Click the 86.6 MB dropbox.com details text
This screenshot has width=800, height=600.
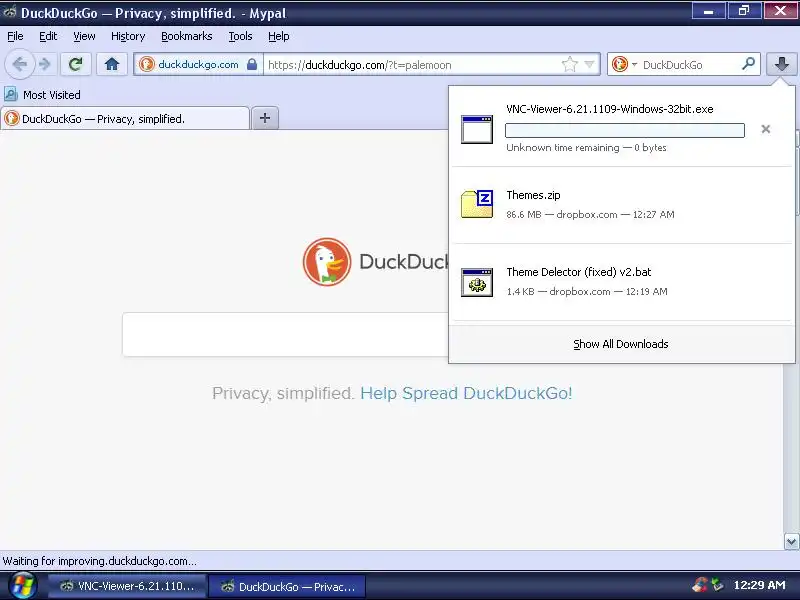point(590,214)
